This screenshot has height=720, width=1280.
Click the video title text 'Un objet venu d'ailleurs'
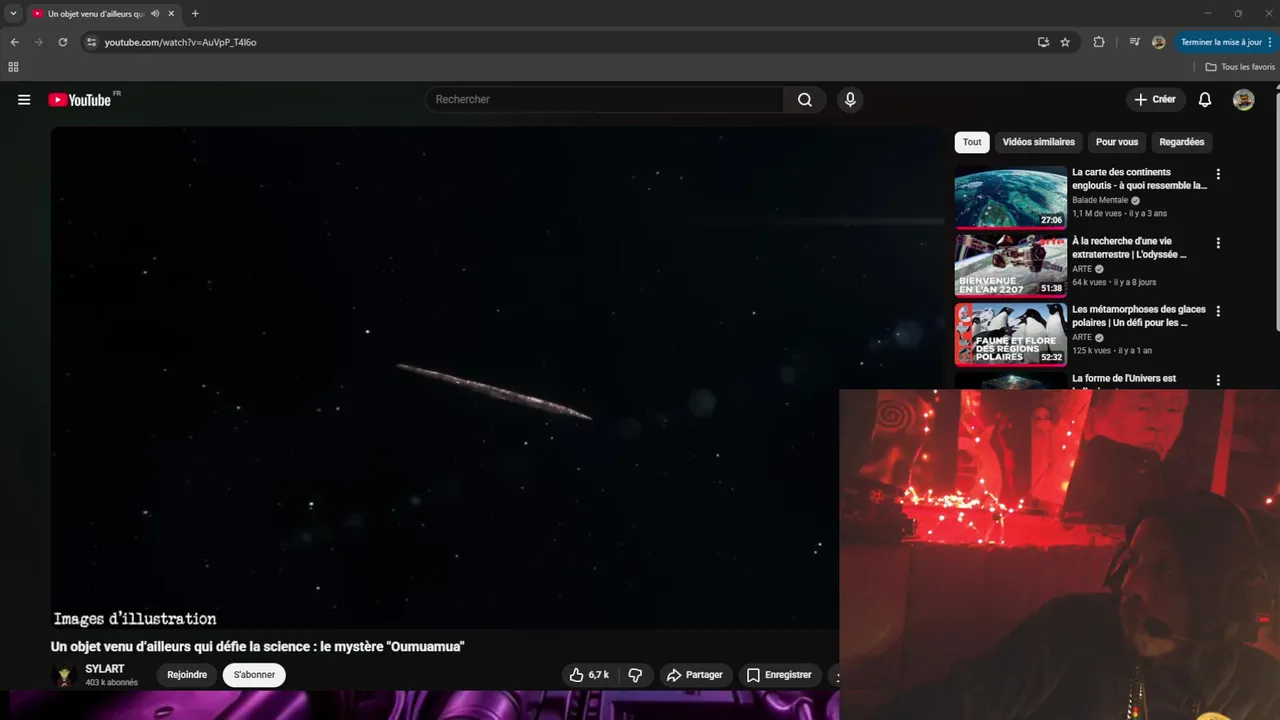(x=258, y=647)
